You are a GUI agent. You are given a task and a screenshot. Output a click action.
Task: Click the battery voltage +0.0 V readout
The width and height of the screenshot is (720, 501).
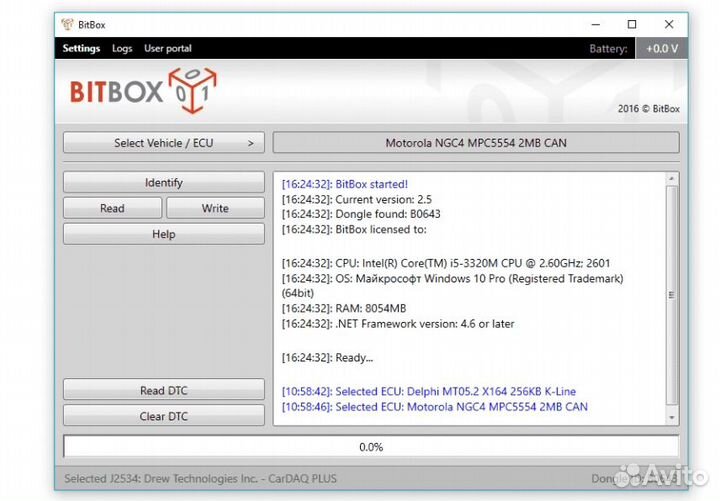click(662, 48)
